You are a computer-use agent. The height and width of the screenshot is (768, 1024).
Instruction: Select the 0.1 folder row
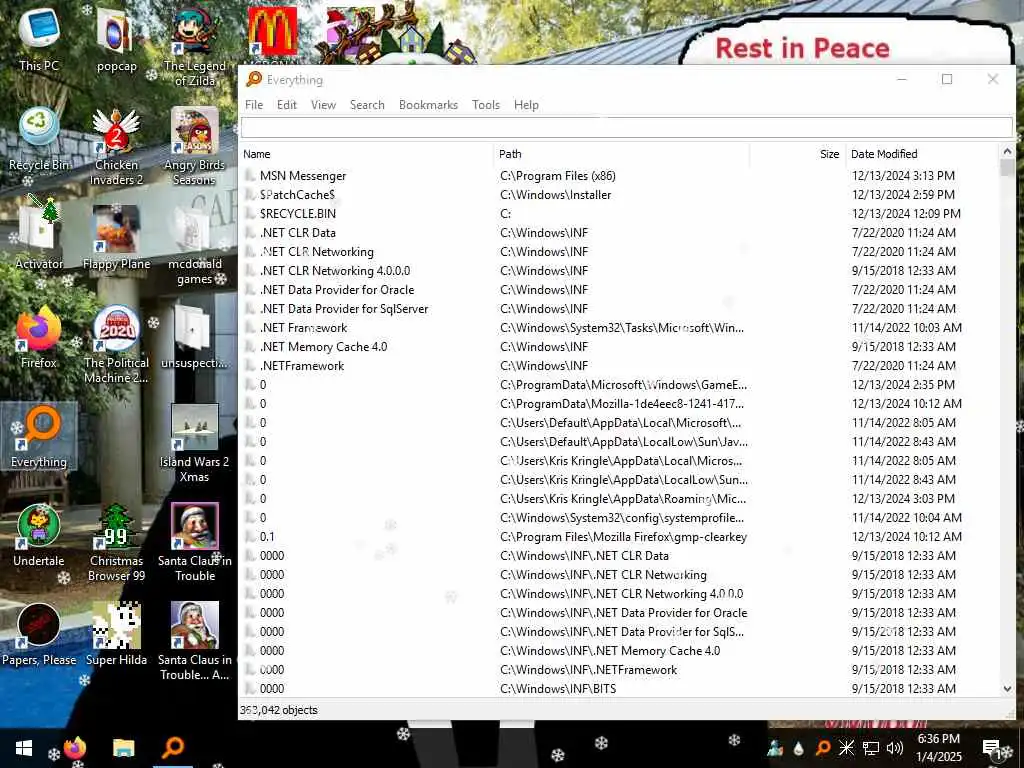(619, 537)
